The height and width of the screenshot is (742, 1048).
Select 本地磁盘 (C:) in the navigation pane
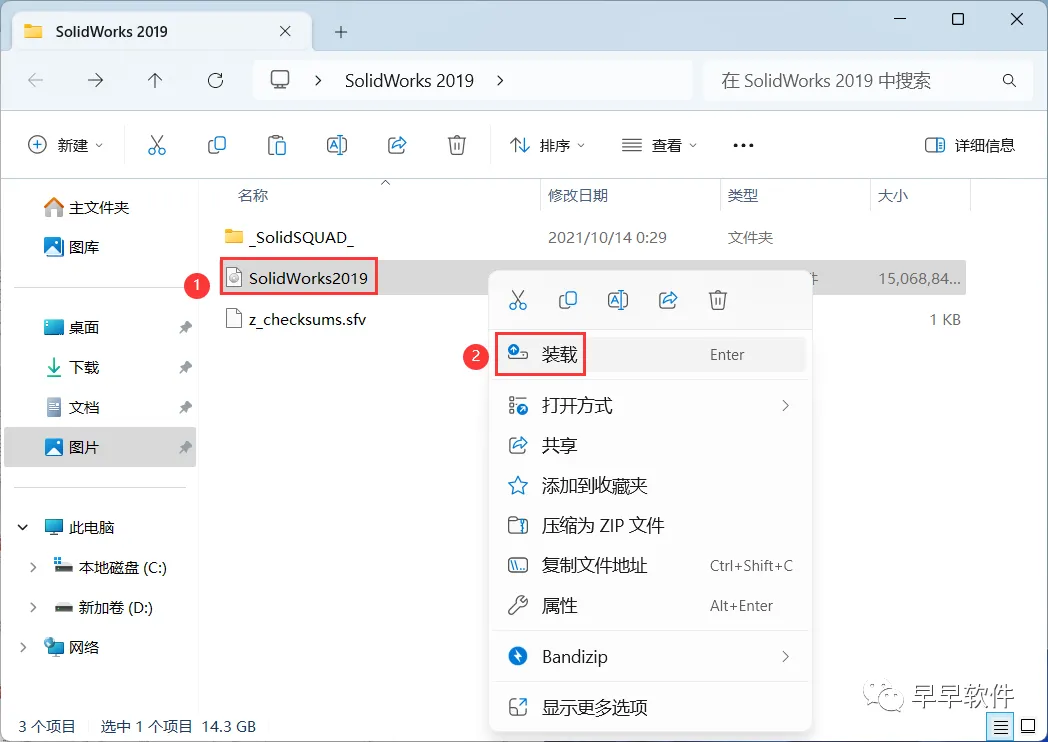(110, 568)
